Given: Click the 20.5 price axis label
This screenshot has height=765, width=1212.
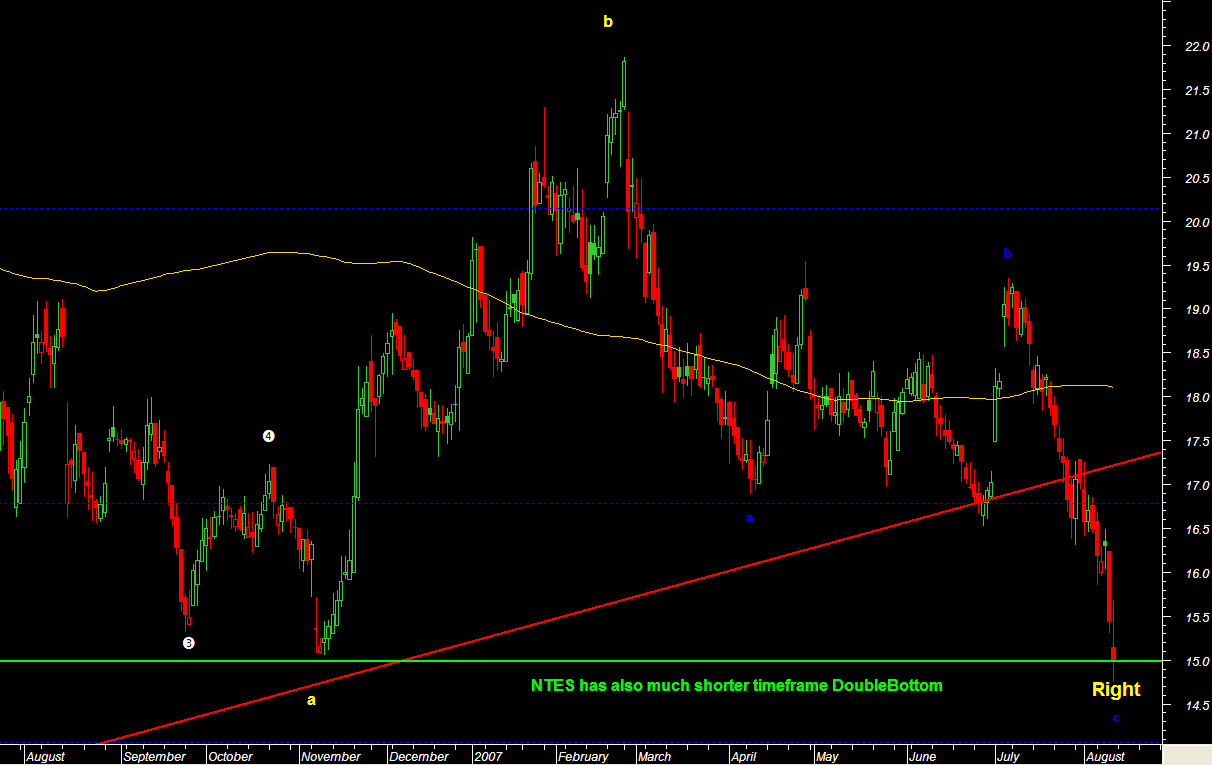Looking at the screenshot, I should tap(1198, 178).
